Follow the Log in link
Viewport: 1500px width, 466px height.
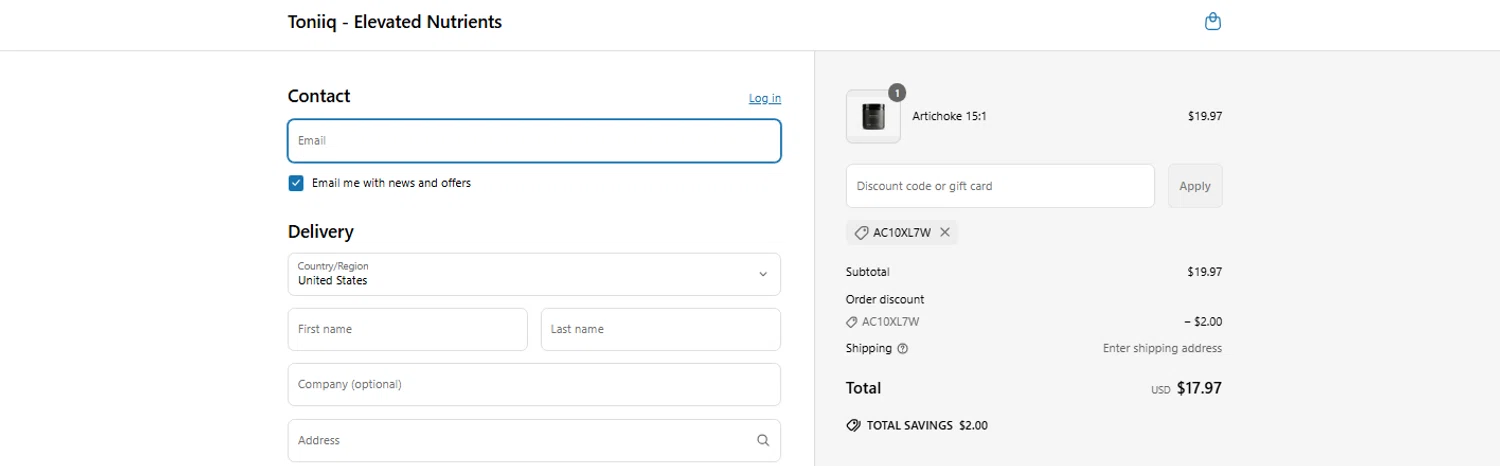click(765, 98)
